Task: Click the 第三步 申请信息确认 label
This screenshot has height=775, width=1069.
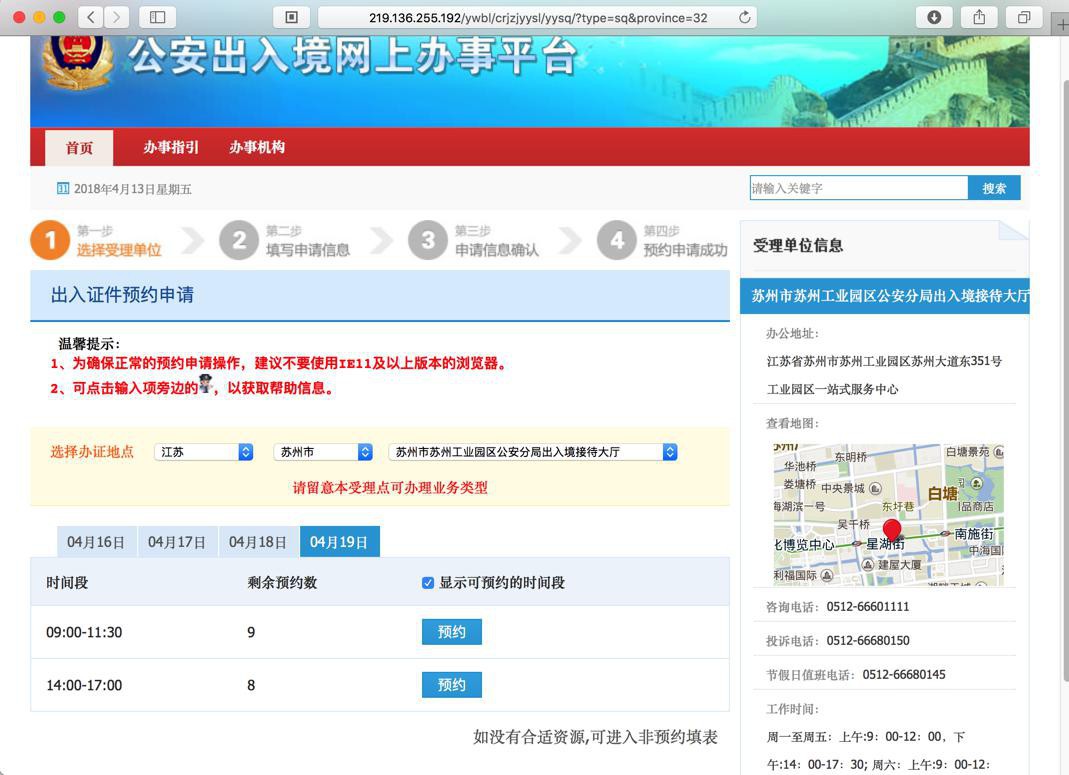Action: 496,241
